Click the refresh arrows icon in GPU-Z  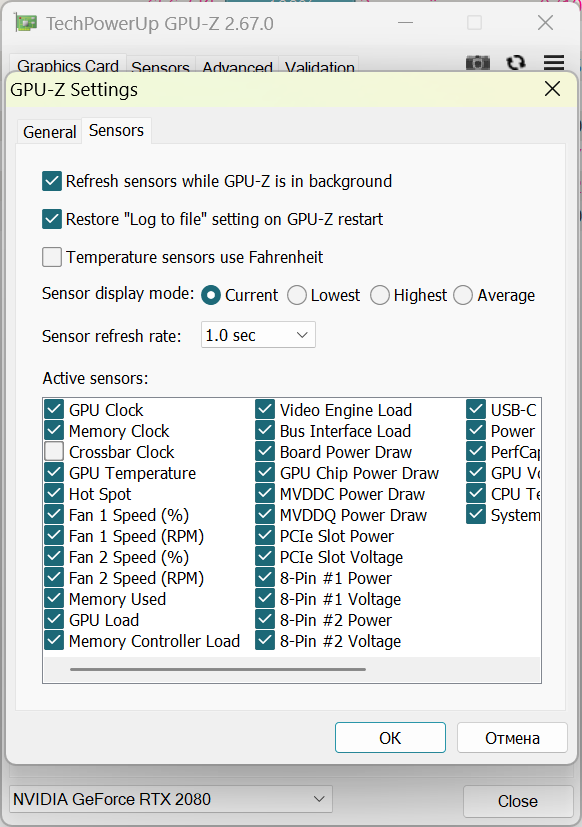(516, 63)
